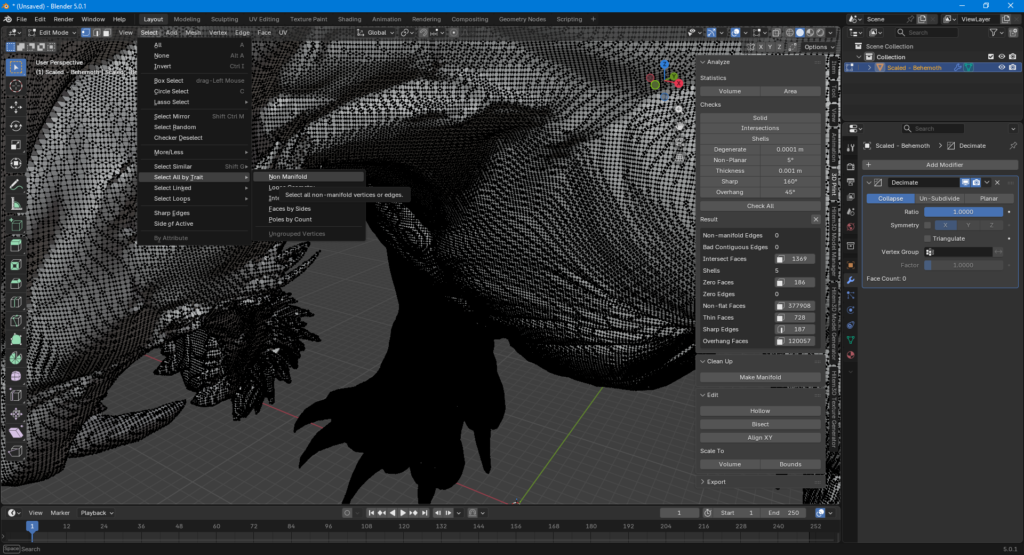
Task: Toggle the Collection exclude checkbox
Action: click(990, 57)
